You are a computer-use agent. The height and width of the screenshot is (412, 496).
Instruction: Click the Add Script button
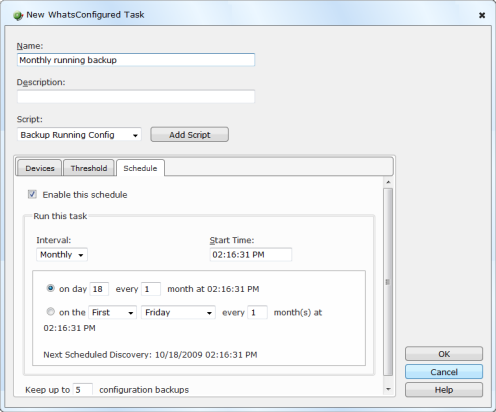pos(189,135)
